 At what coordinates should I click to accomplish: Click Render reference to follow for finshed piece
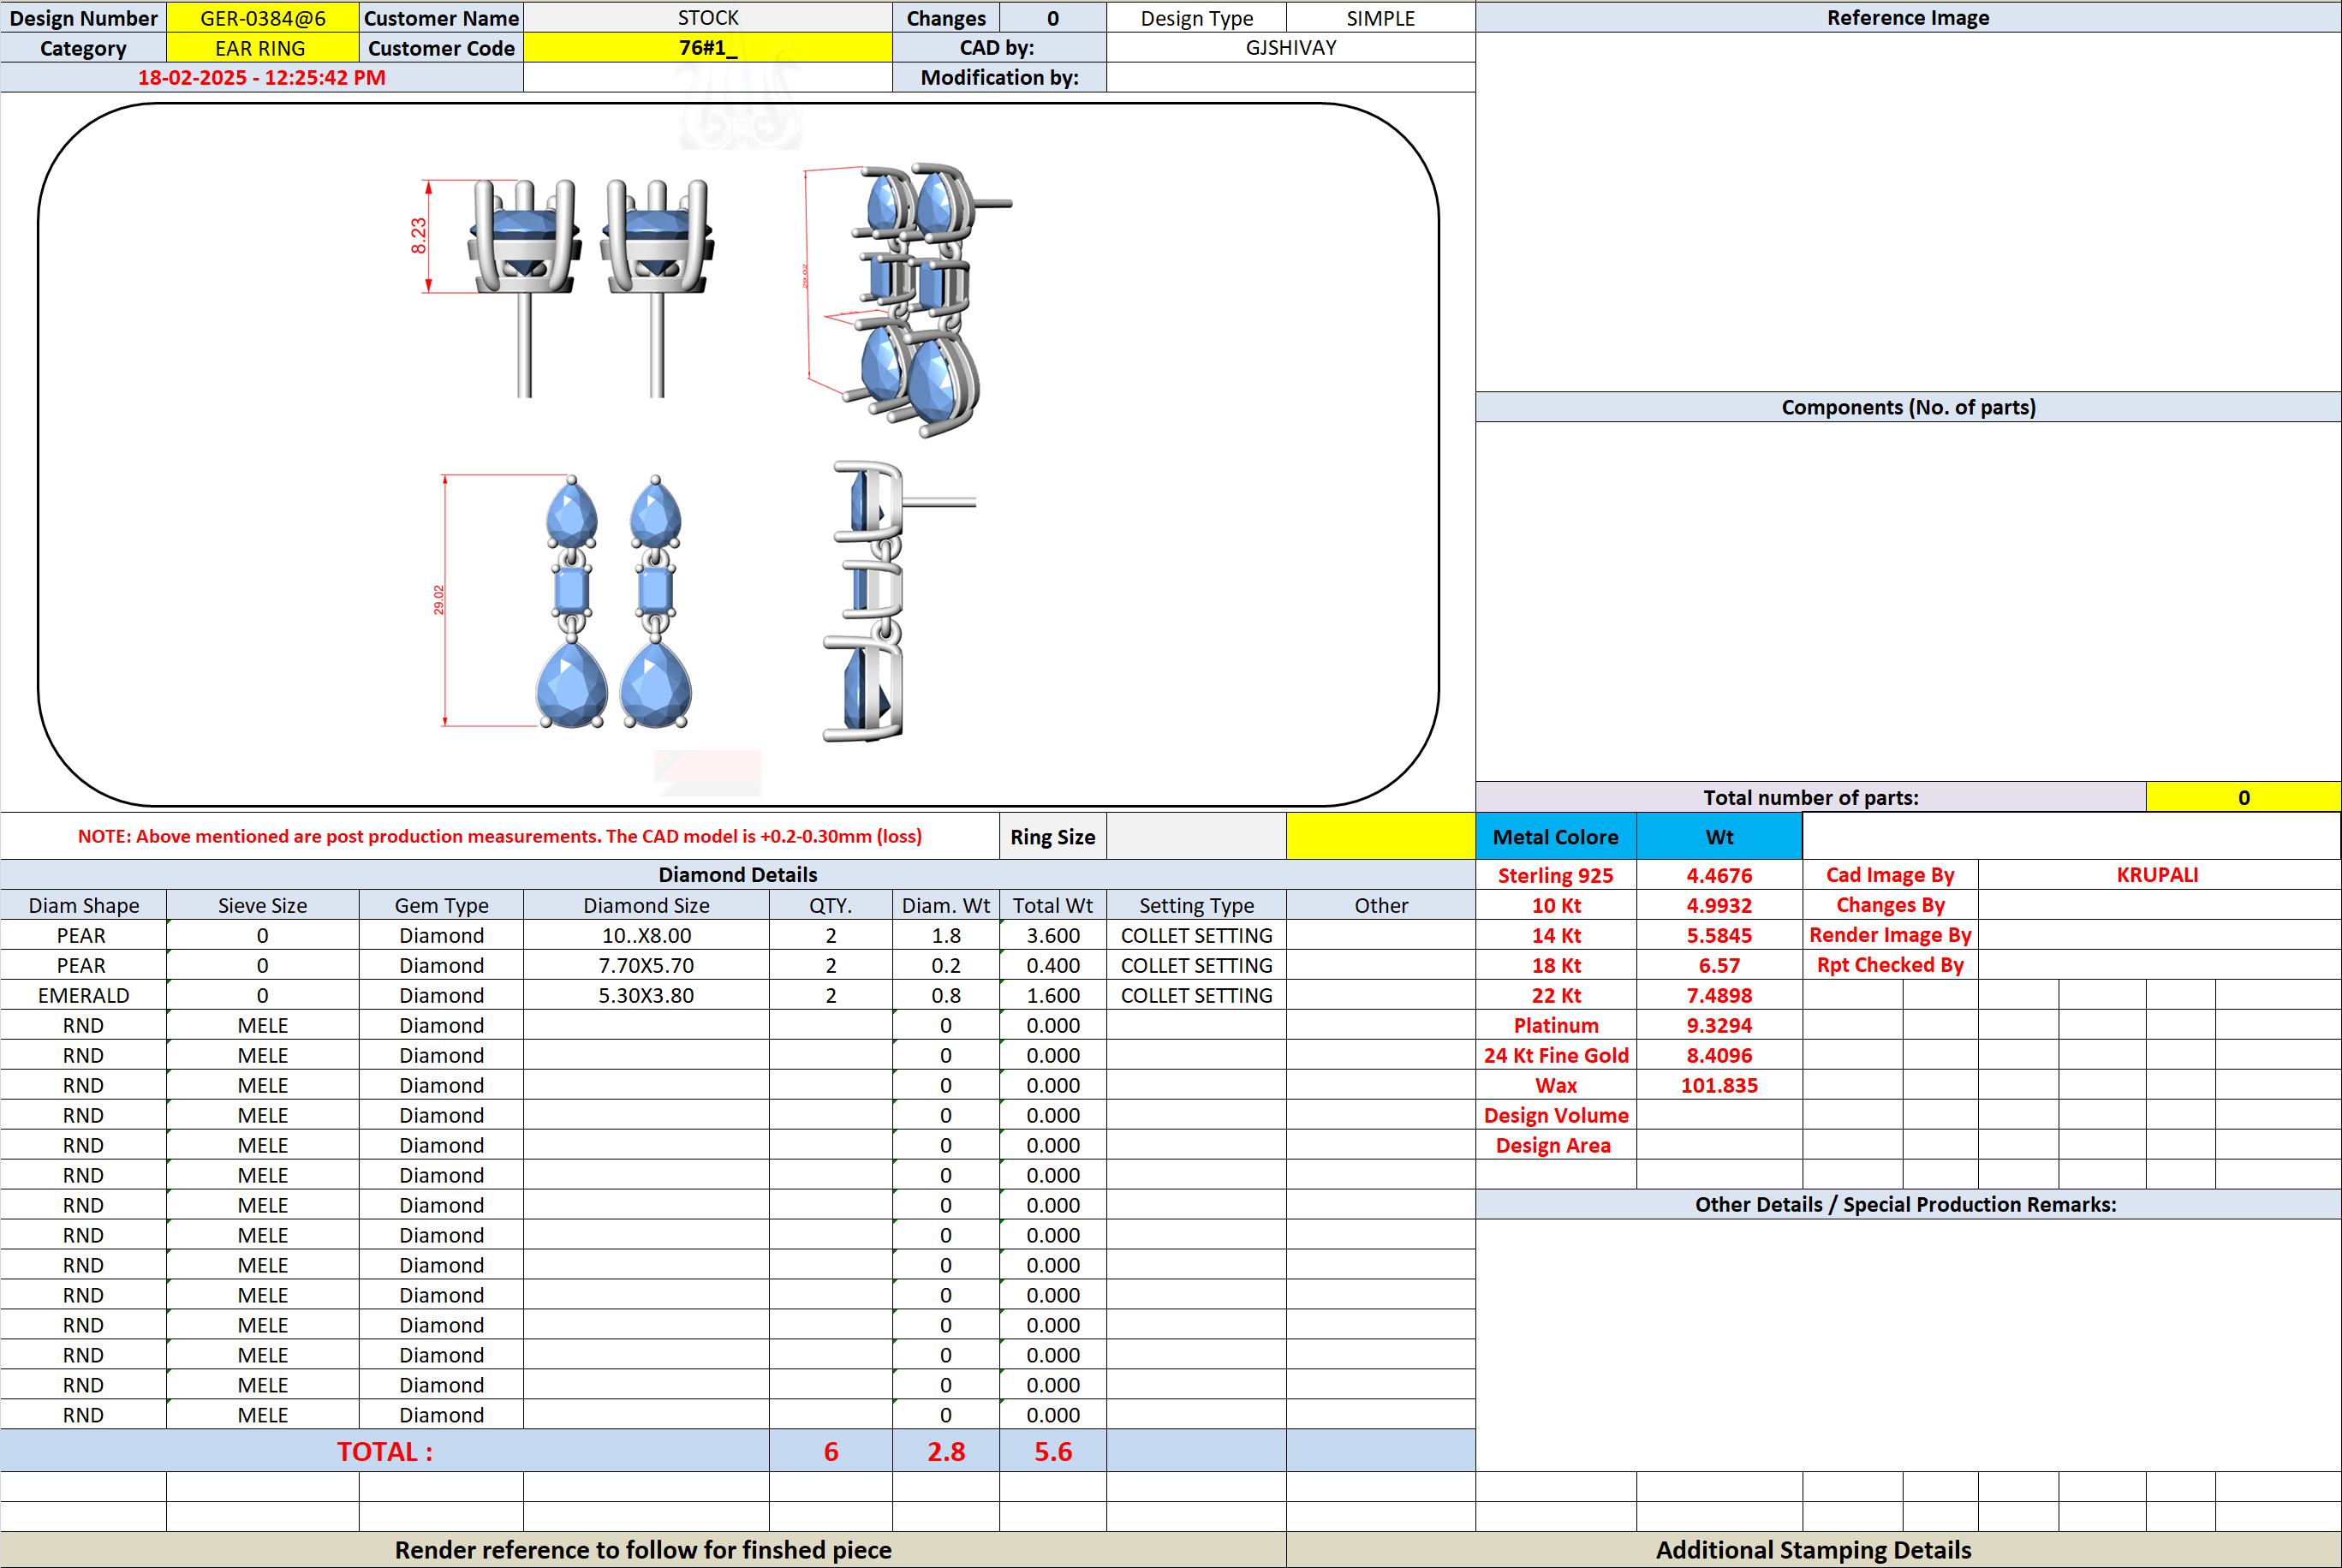coord(643,1550)
